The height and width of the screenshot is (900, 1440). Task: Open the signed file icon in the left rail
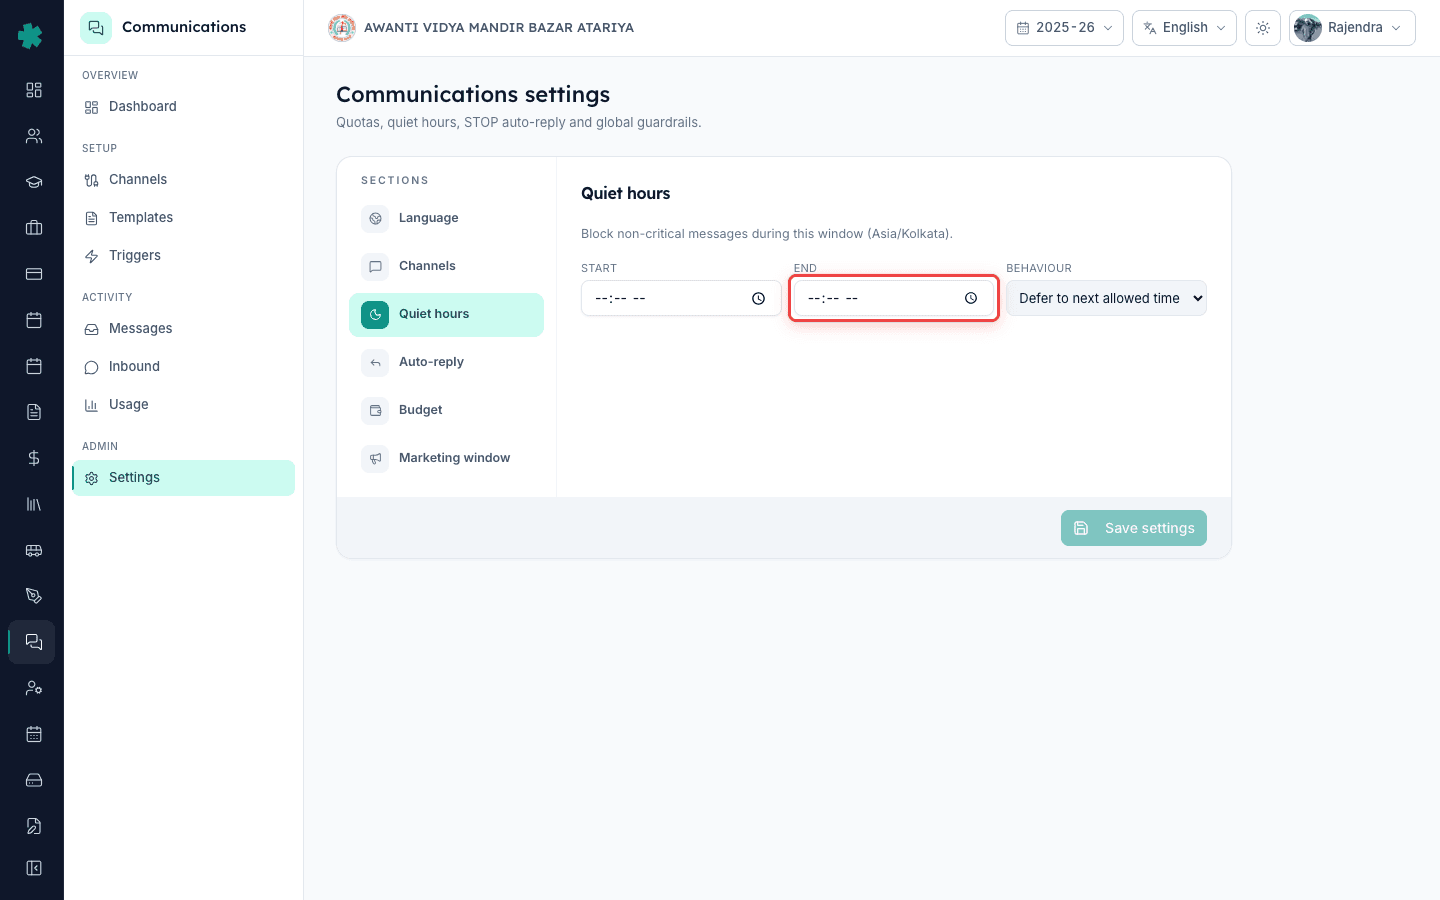click(x=34, y=826)
